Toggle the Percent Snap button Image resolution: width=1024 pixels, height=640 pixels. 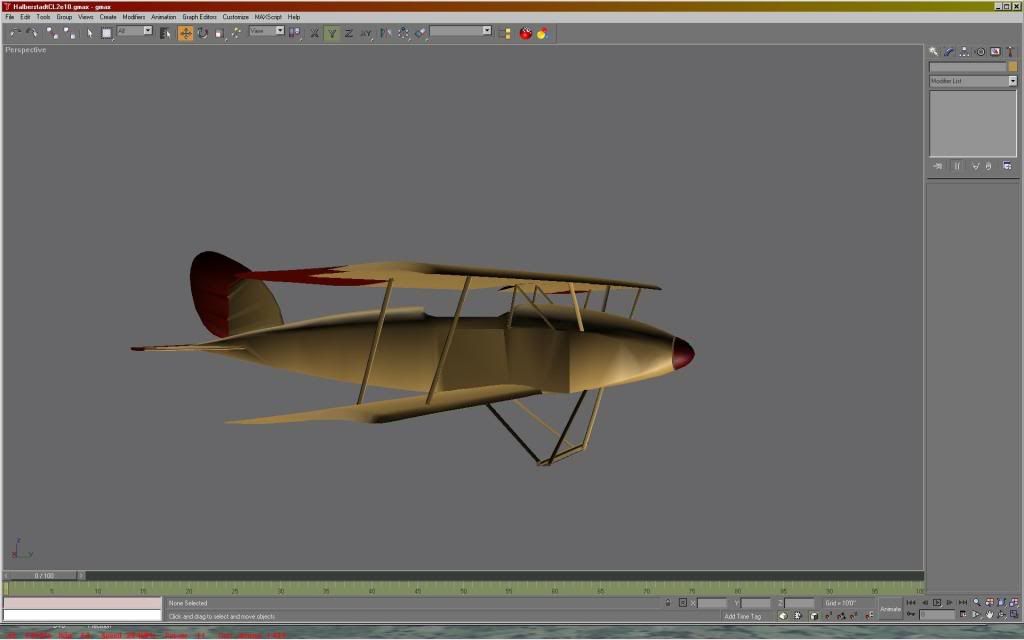pos(854,616)
